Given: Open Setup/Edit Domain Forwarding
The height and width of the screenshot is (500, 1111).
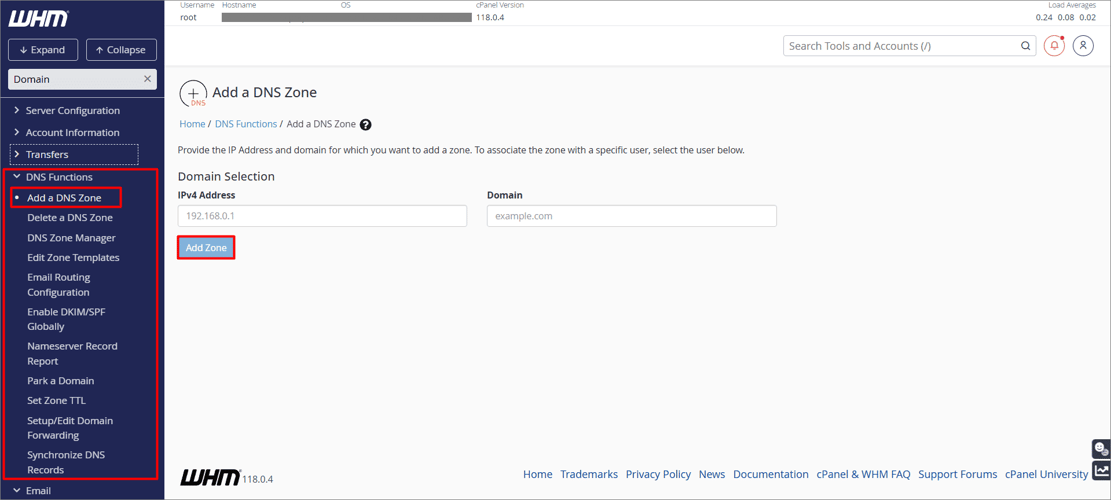Looking at the screenshot, I should tap(70, 428).
